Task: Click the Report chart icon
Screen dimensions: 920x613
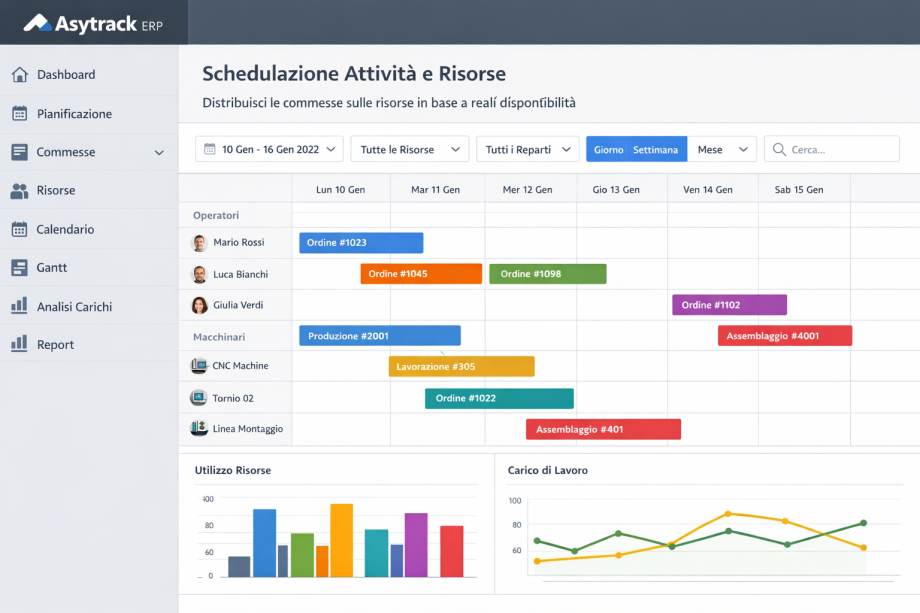Action: click(x=19, y=344)
